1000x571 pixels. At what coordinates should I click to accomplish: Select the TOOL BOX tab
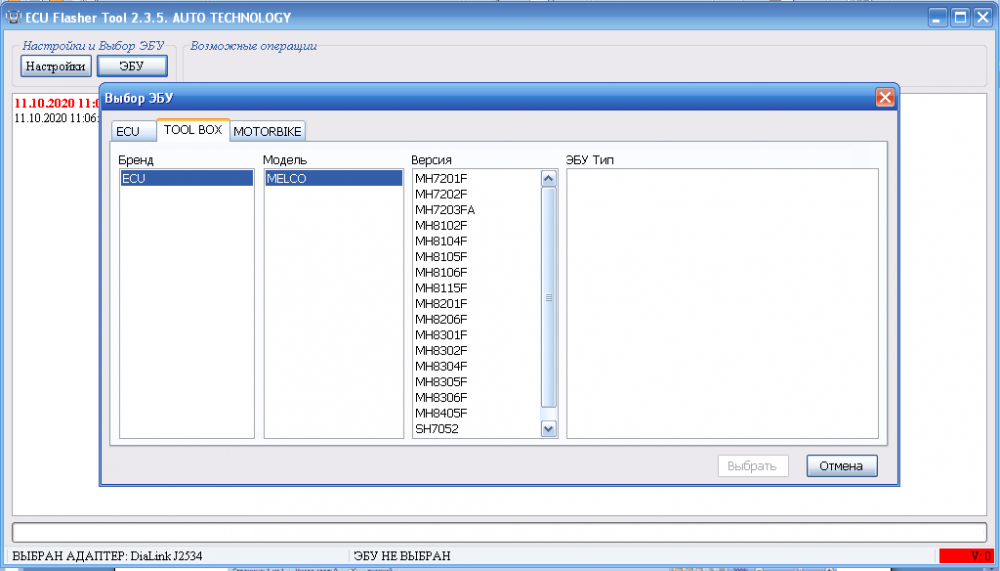[x=193, y=130]
